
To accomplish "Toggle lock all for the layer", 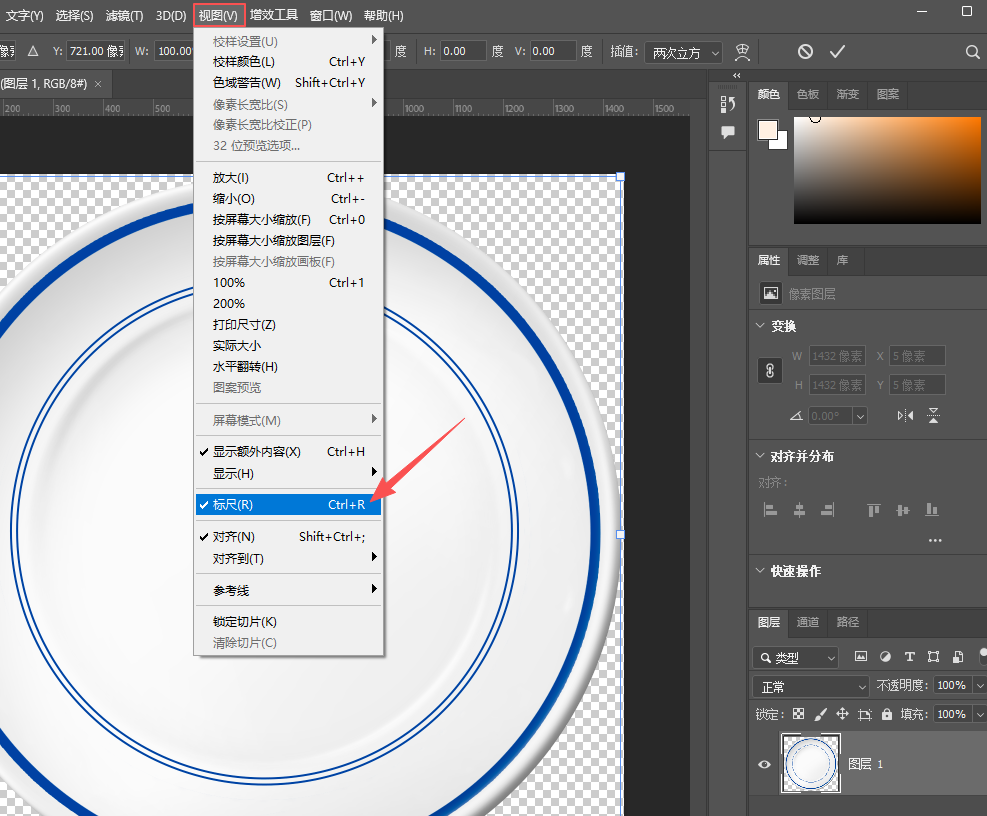I will tap(887, 714).
